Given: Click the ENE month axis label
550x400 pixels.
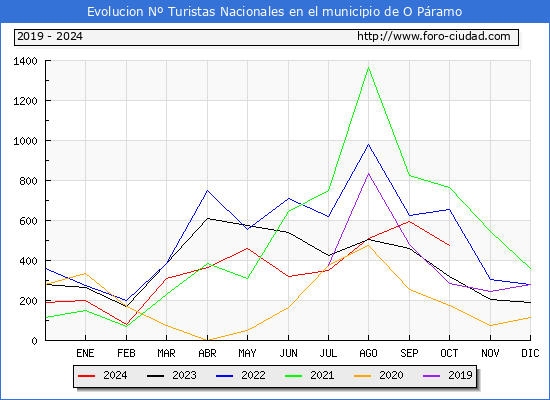Looking at the screenshot, I should point(85,353).
